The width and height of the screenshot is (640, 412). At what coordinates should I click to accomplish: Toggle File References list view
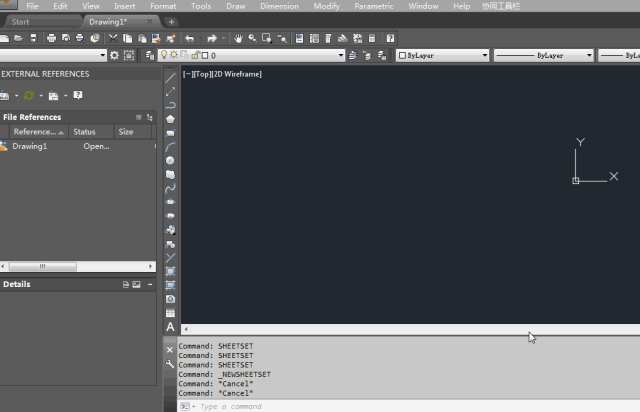coord(139,117)
